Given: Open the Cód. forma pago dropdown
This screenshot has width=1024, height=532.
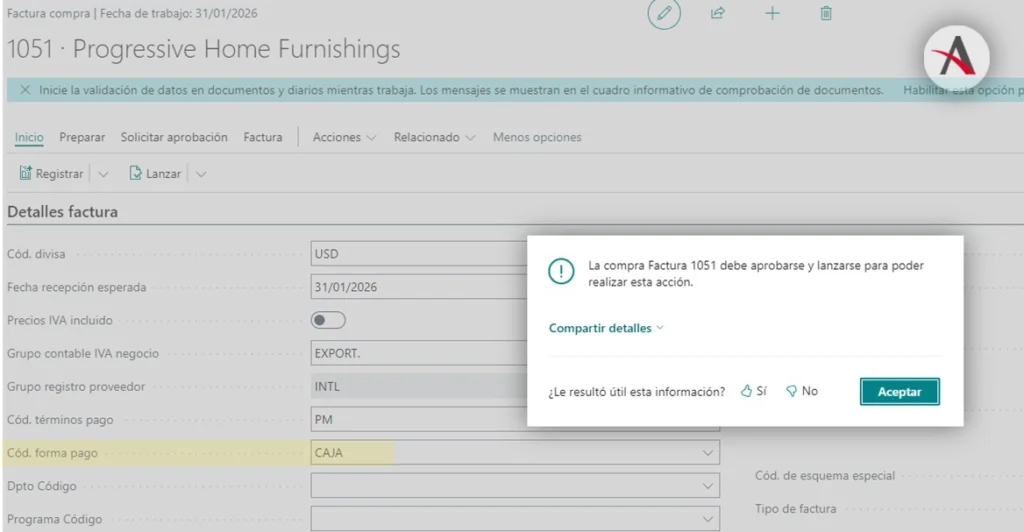Looking at the screenshot, I should tap(705, 453).
